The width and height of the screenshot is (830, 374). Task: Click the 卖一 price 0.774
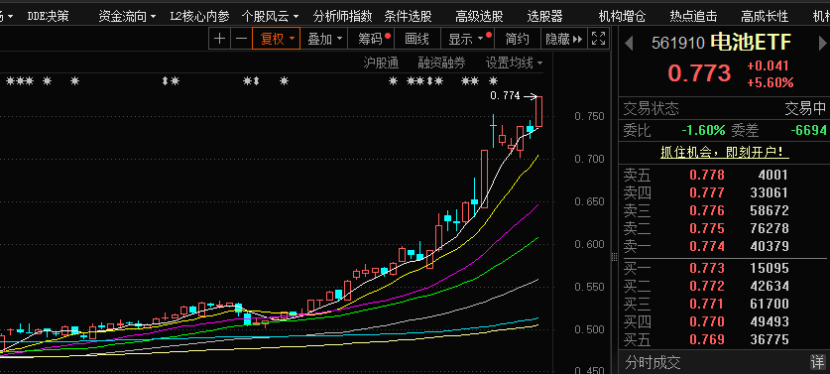pyautogui.click(x=707, y=246)
